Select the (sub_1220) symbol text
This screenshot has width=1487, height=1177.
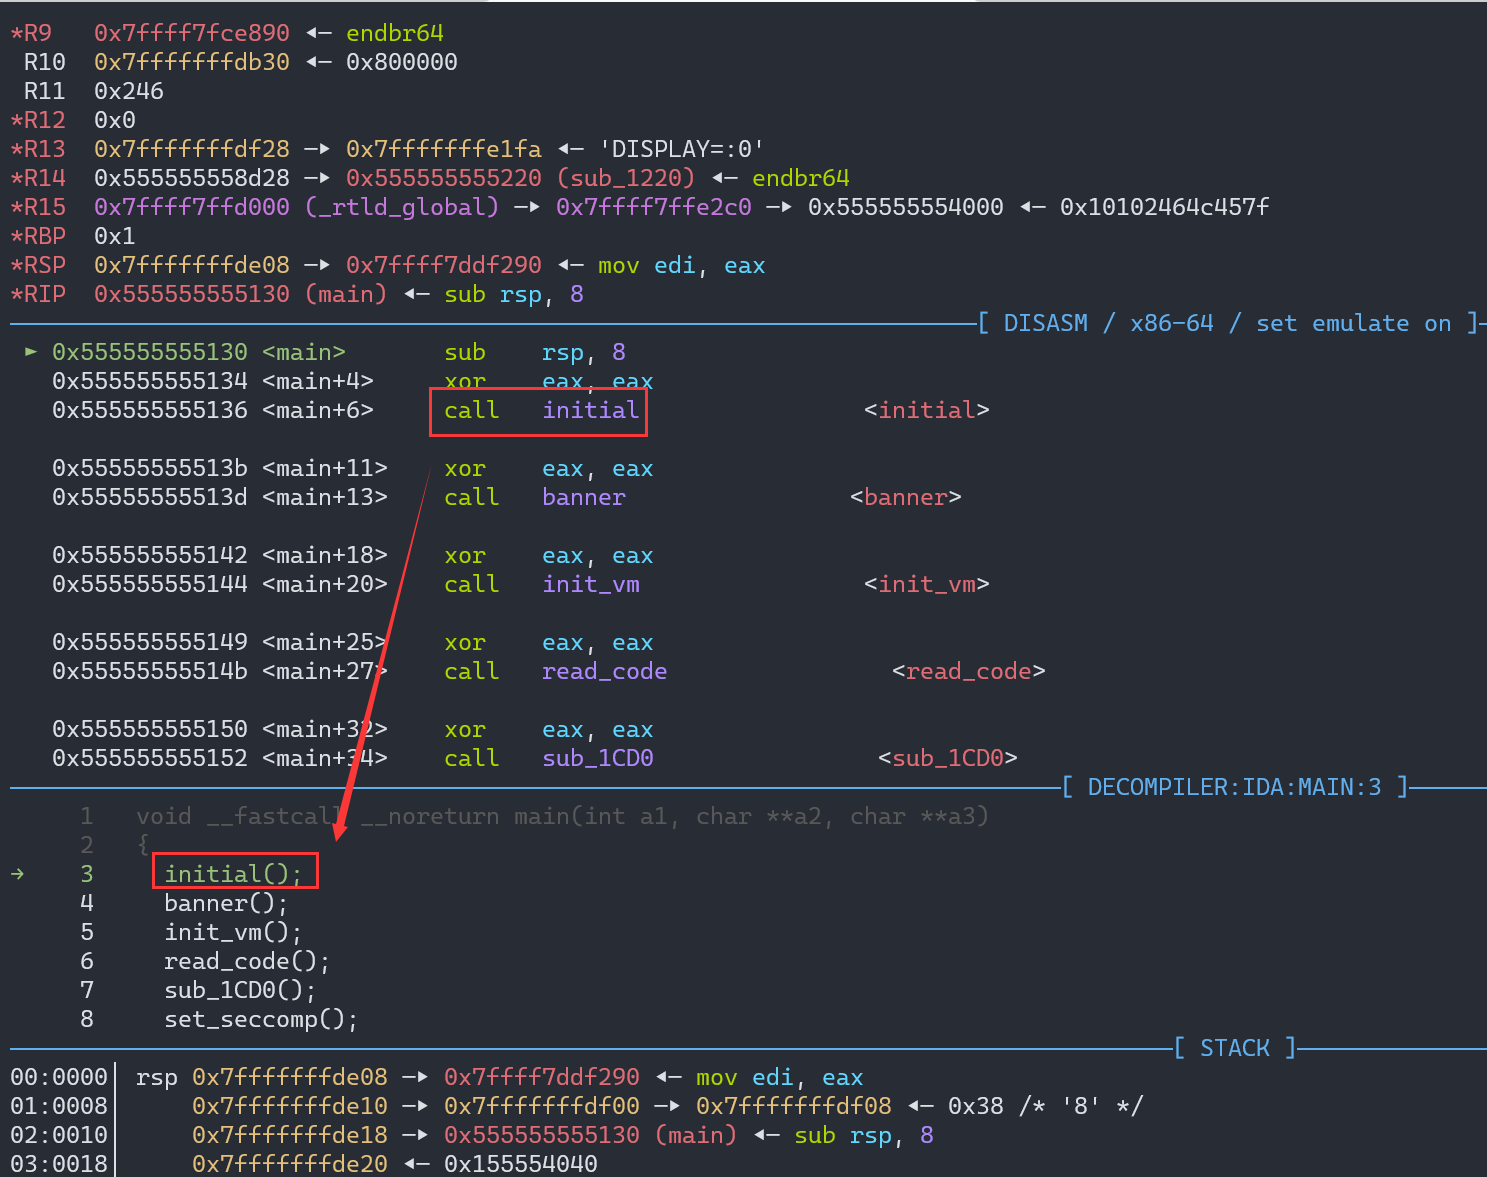(x=626, y=178)
